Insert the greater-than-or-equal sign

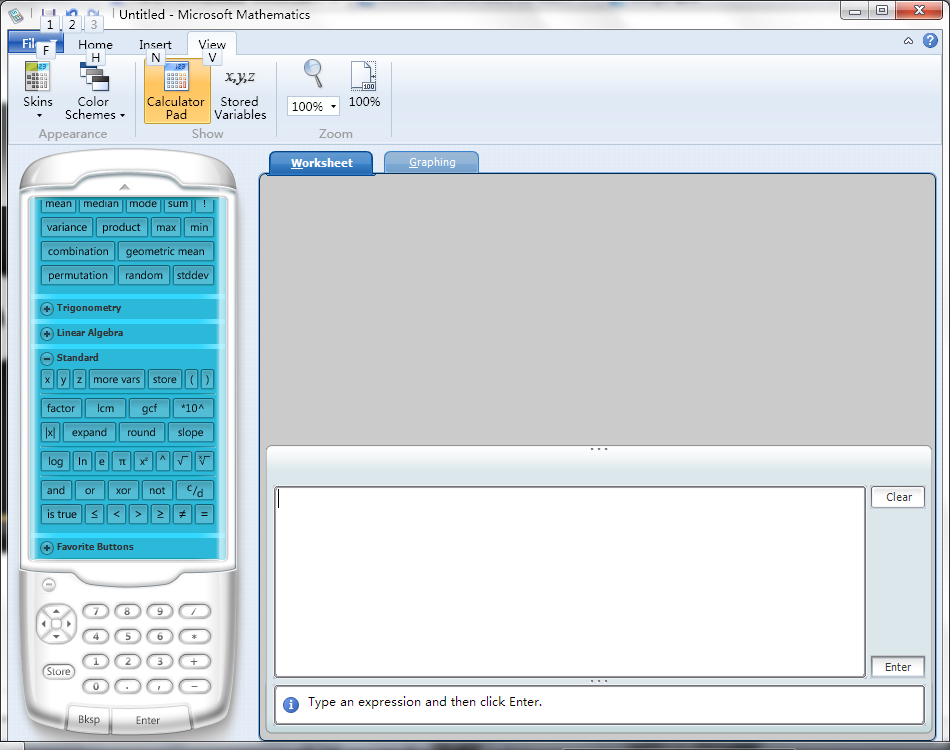click(160, 514)
